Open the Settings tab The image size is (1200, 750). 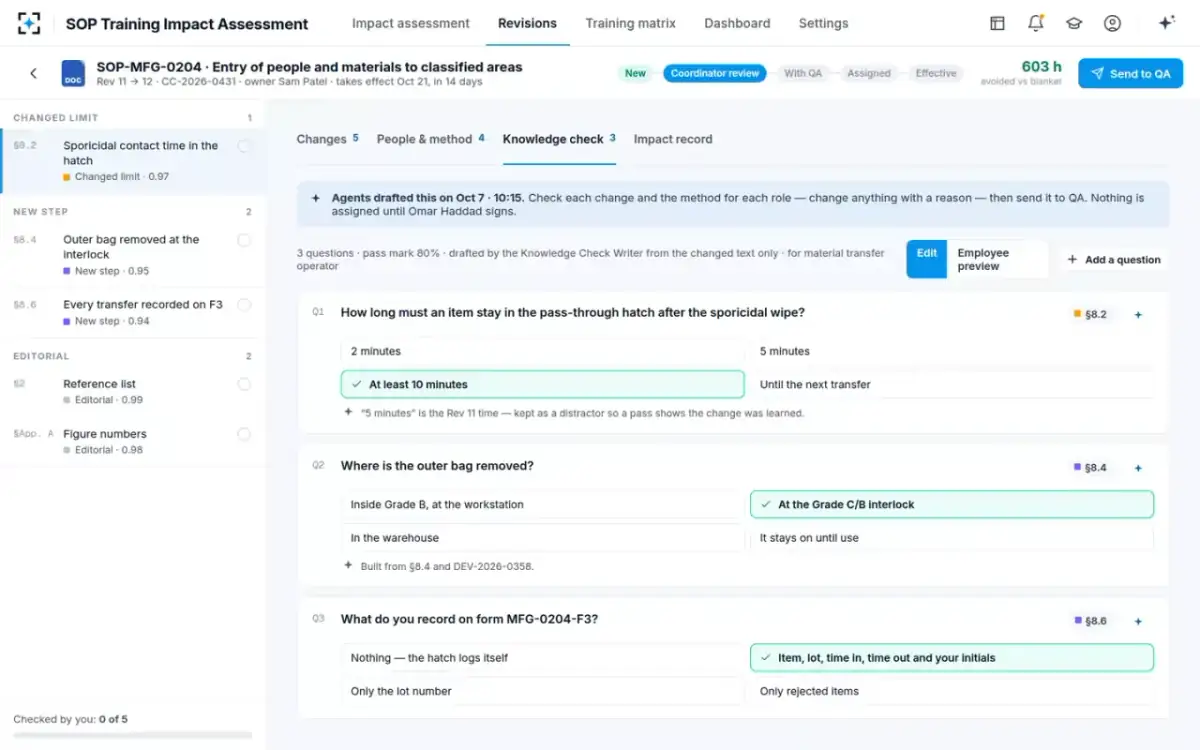tap(823, 23)
